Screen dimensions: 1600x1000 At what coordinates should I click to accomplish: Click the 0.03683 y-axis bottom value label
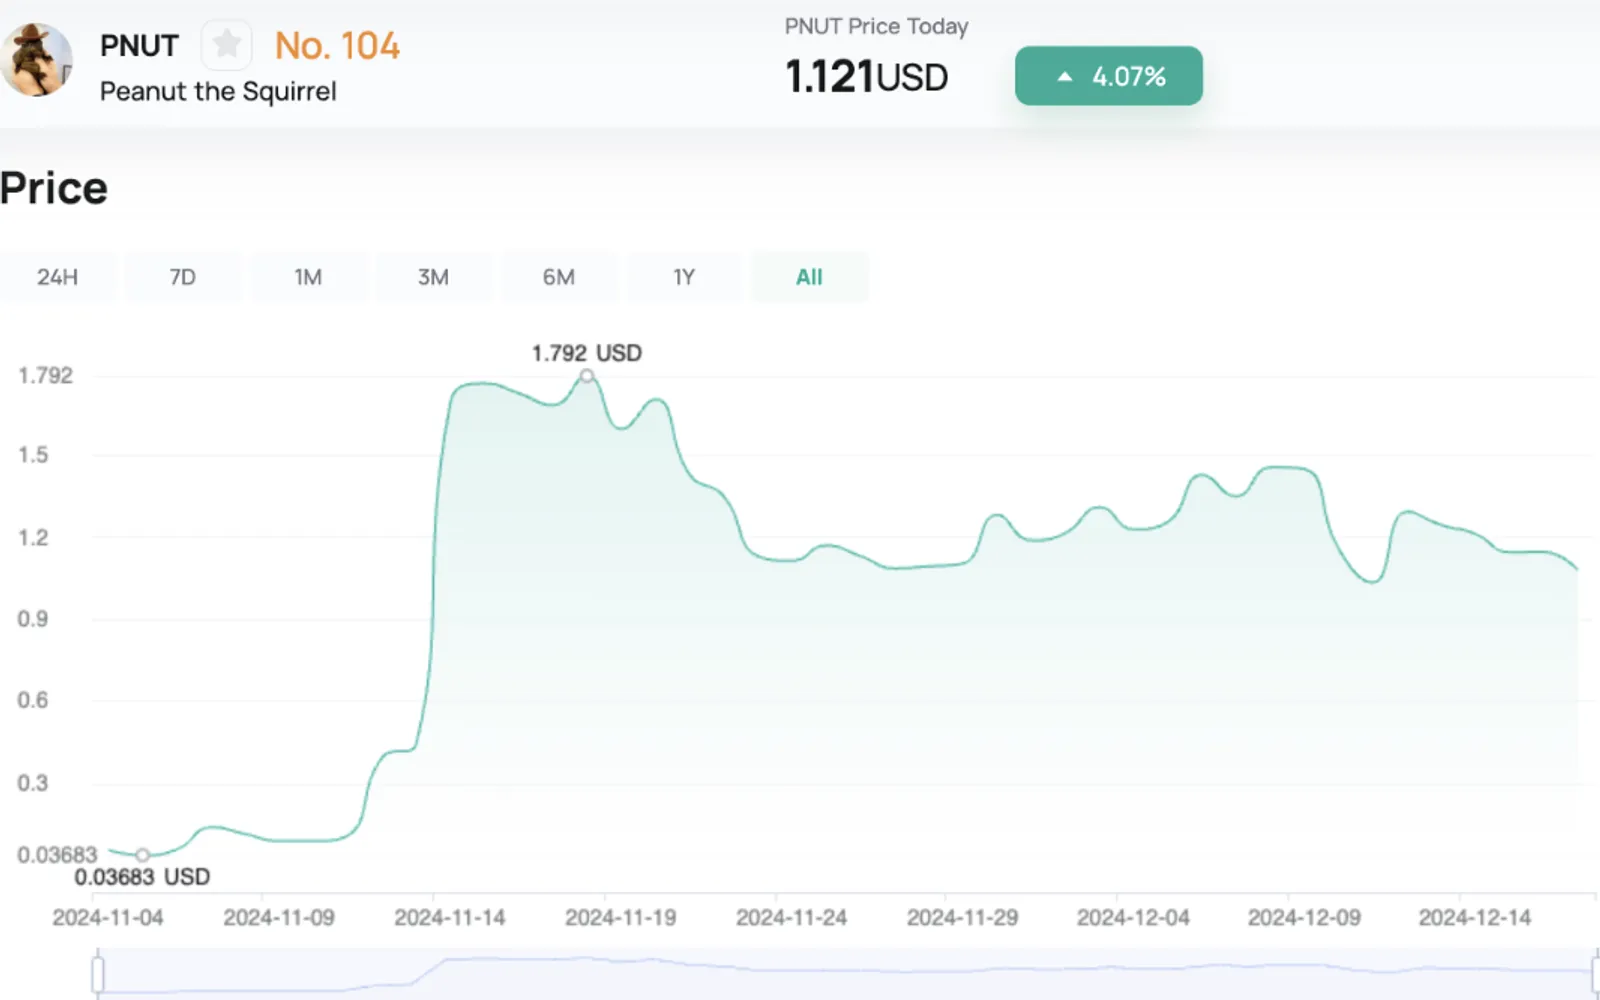(x=57, y=855)
